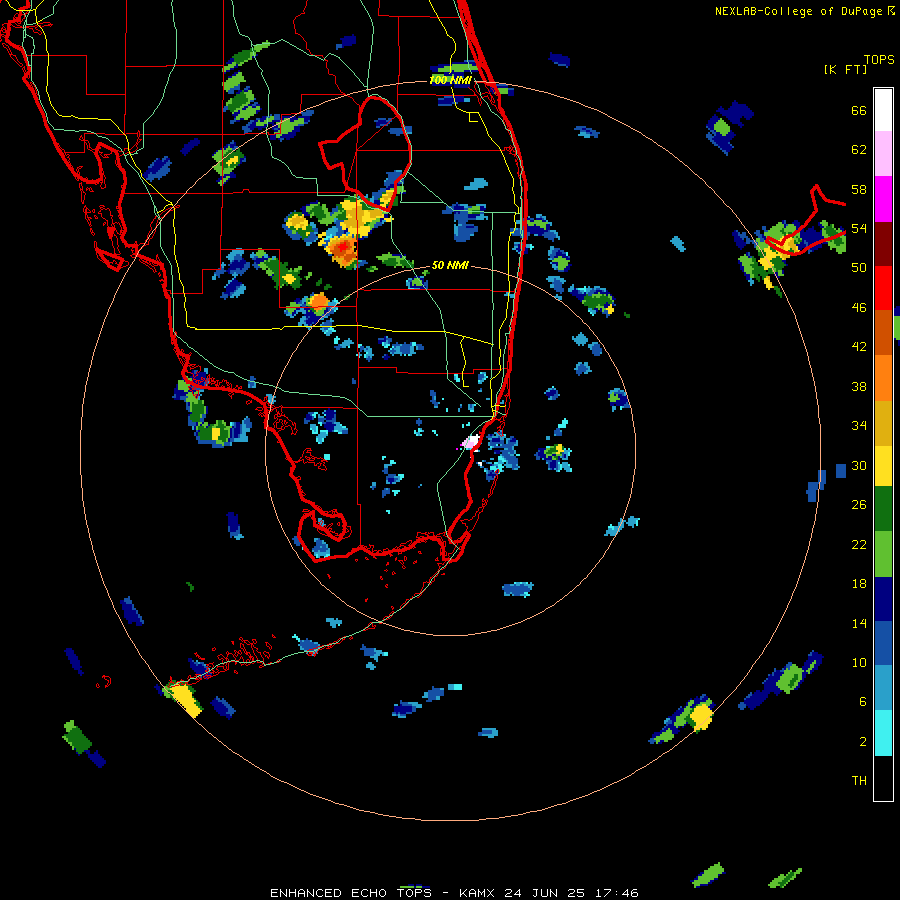The image size is (900, 900).
Task: Click the 18 legend value
Action: pos(859,584)
